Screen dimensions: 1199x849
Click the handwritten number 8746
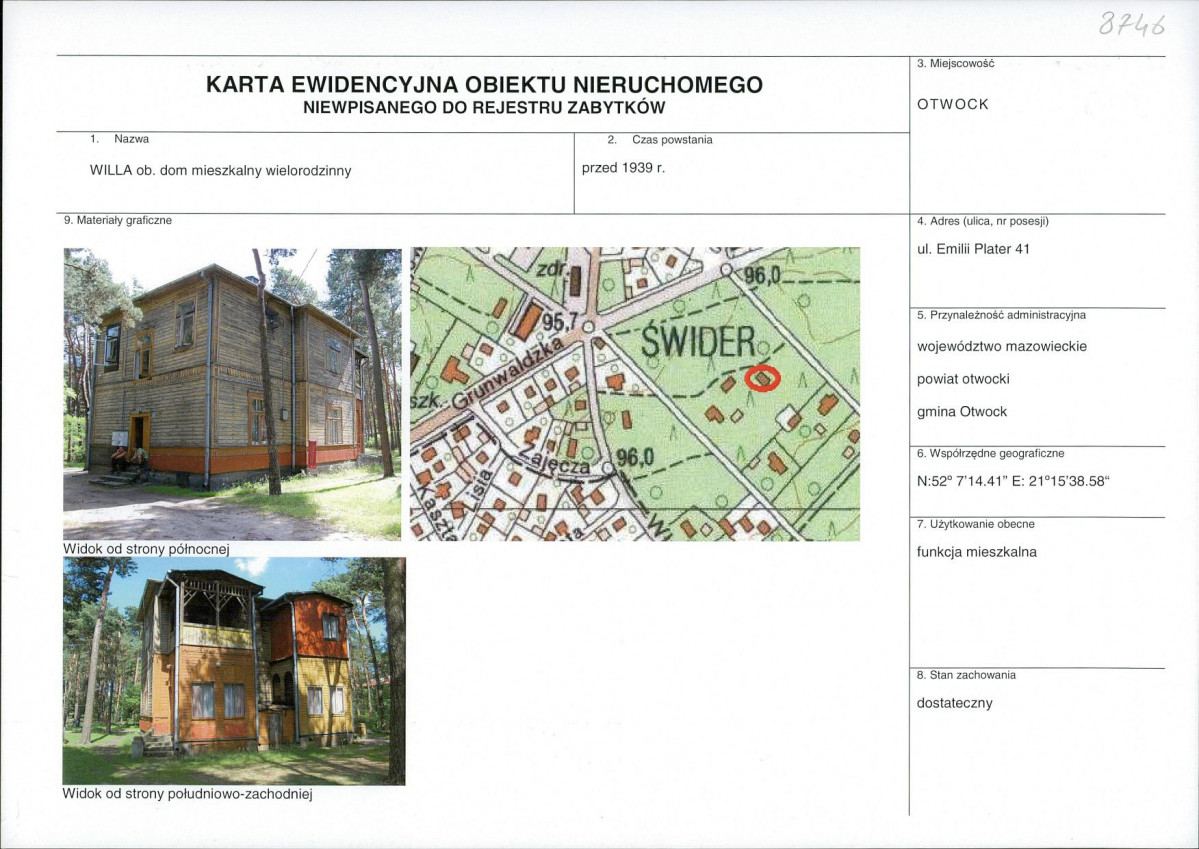click(1132, 25)
